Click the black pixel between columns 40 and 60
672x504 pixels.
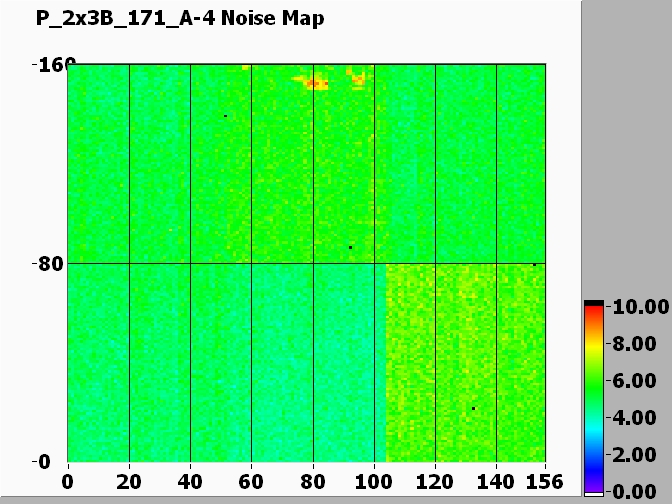pos(226,116)
